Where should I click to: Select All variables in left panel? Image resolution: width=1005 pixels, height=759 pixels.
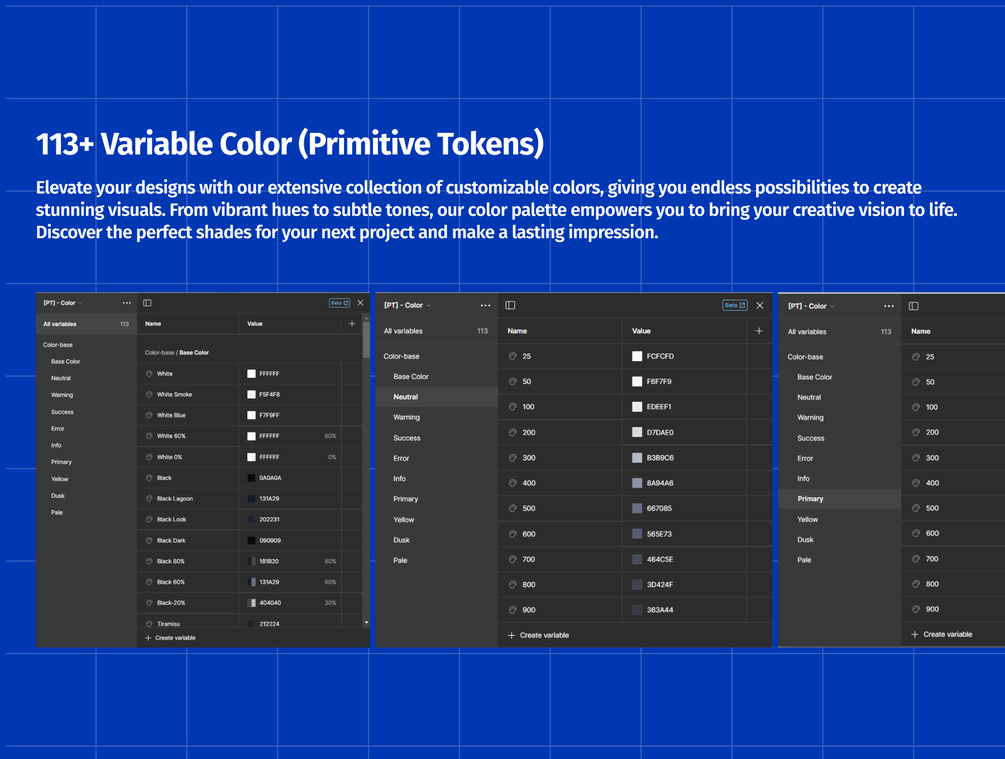[87, 324]
